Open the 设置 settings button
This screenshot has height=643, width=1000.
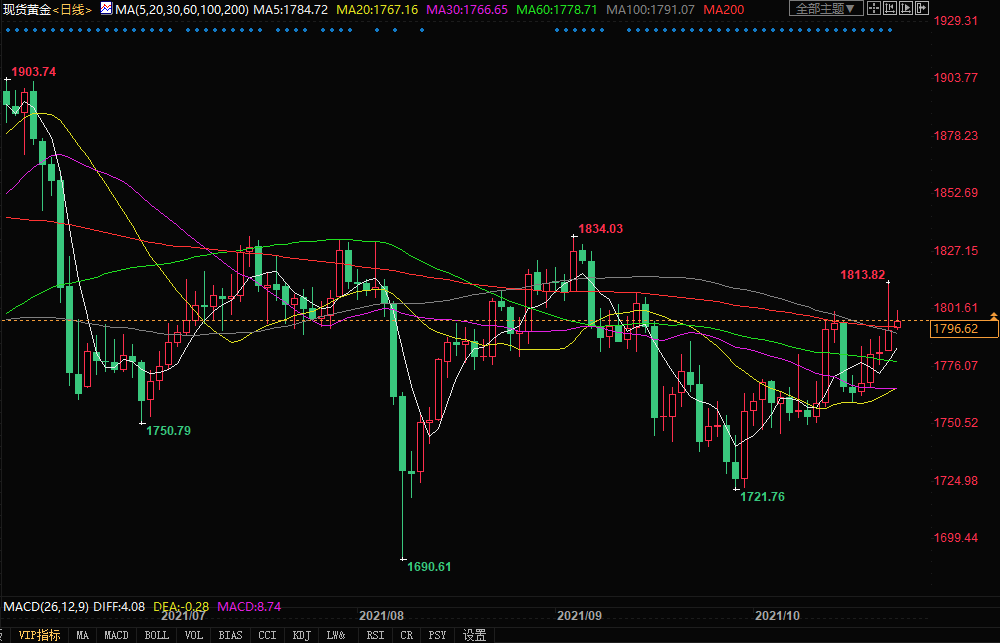[475, 635]
